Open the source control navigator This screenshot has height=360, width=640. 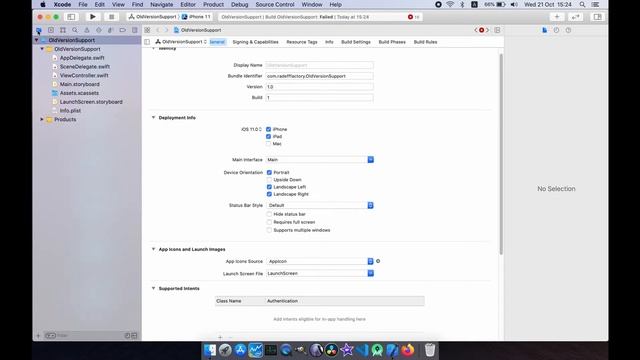(51, 30)
